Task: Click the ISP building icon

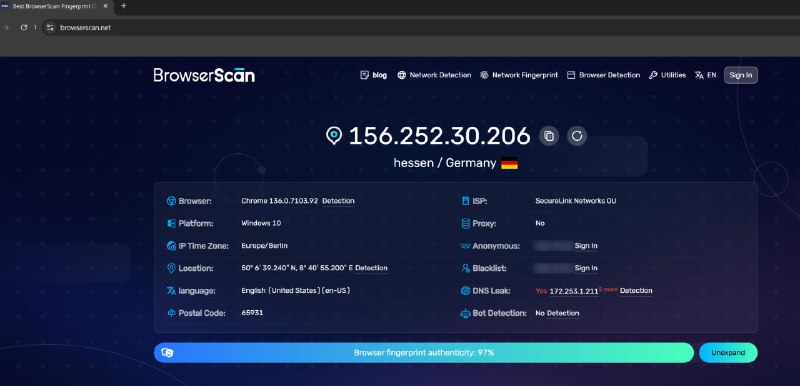Action: point(465,201)
